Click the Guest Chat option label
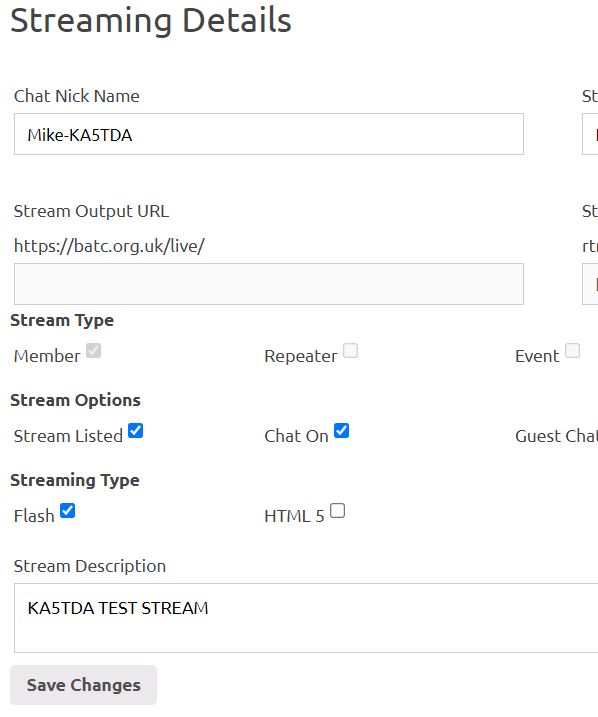 pyautogui.click(x=556, y=436)
